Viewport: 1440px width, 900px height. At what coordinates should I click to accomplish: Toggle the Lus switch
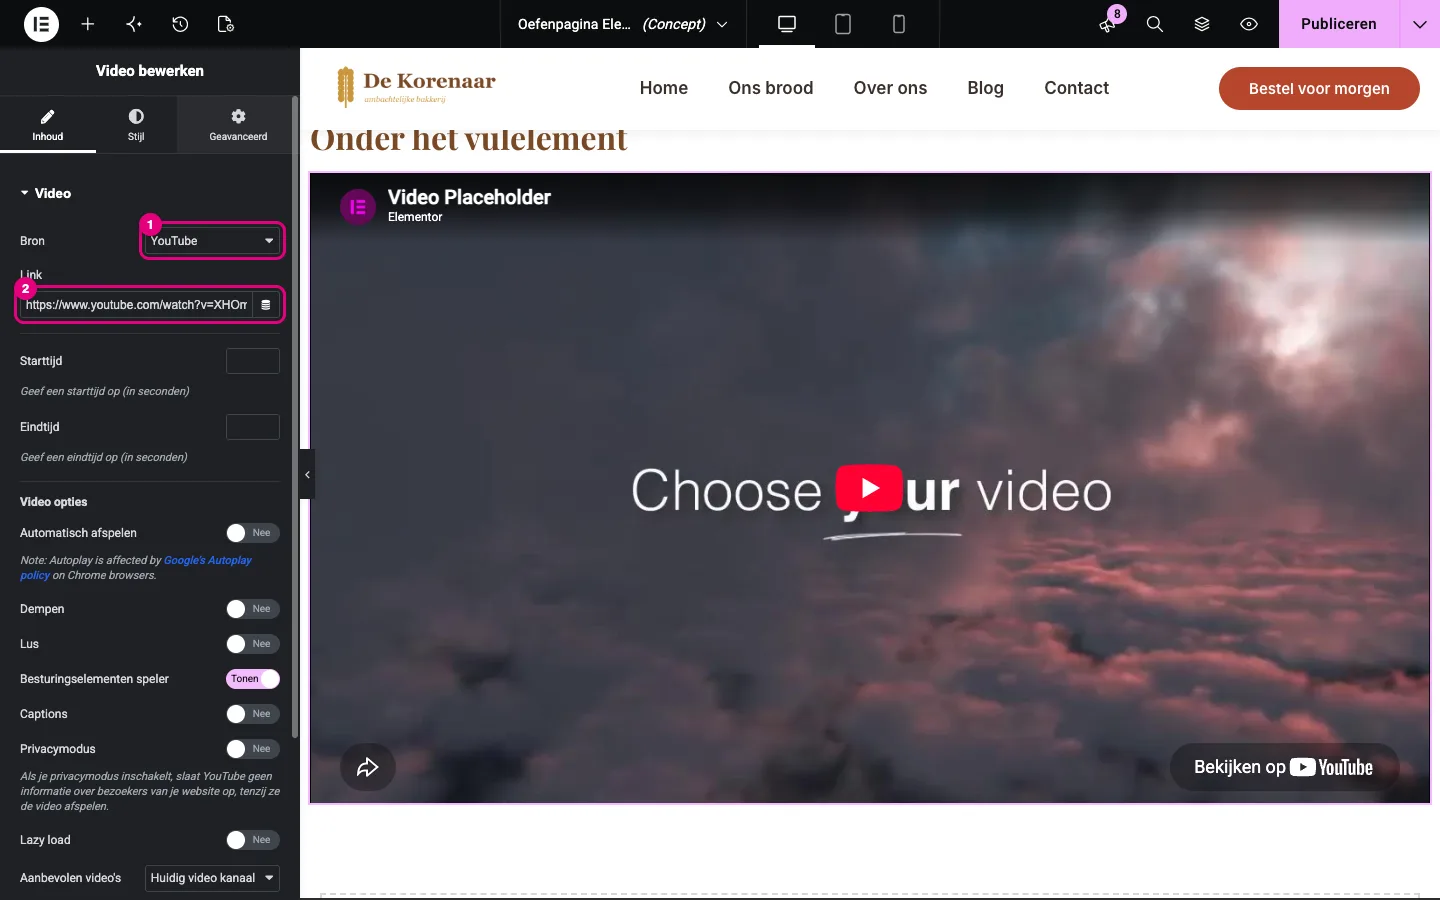[x=252, y=644]
